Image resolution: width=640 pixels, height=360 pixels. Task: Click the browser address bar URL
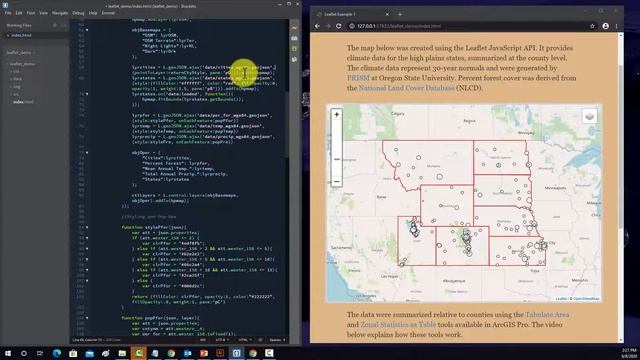click(x=399, y=26)
